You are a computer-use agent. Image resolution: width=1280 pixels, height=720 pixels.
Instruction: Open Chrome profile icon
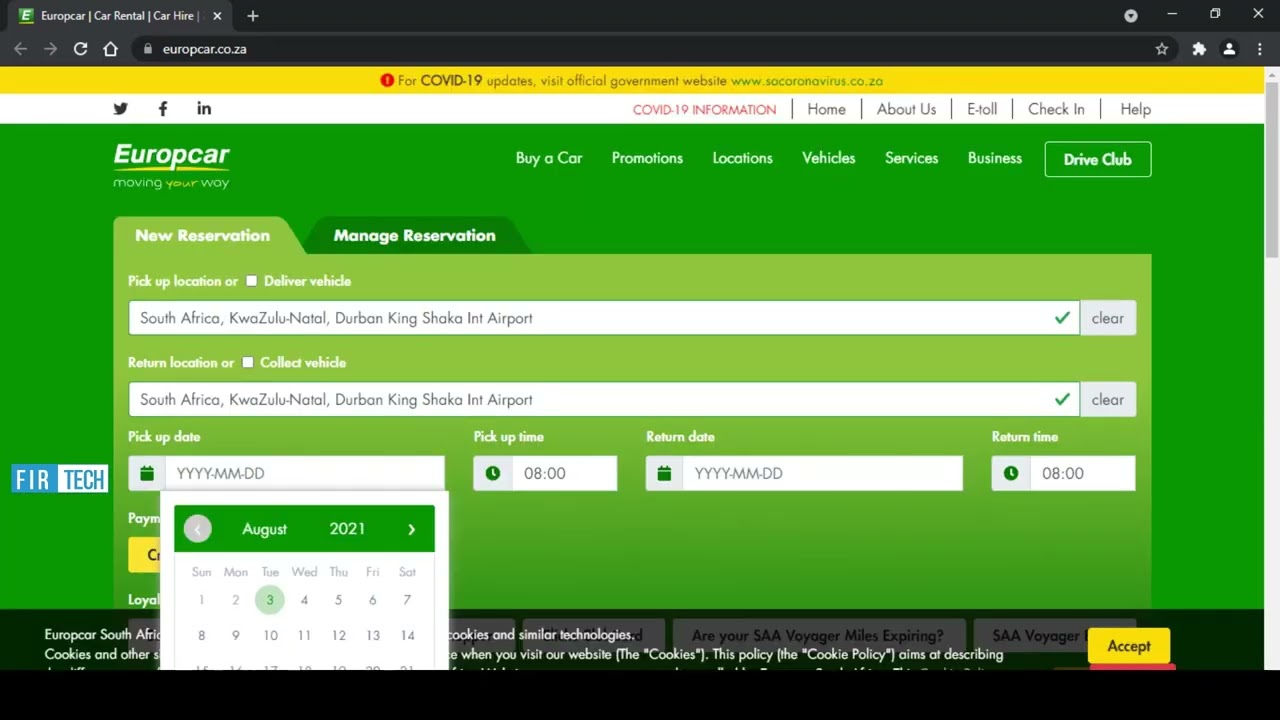pos(1229,49)
